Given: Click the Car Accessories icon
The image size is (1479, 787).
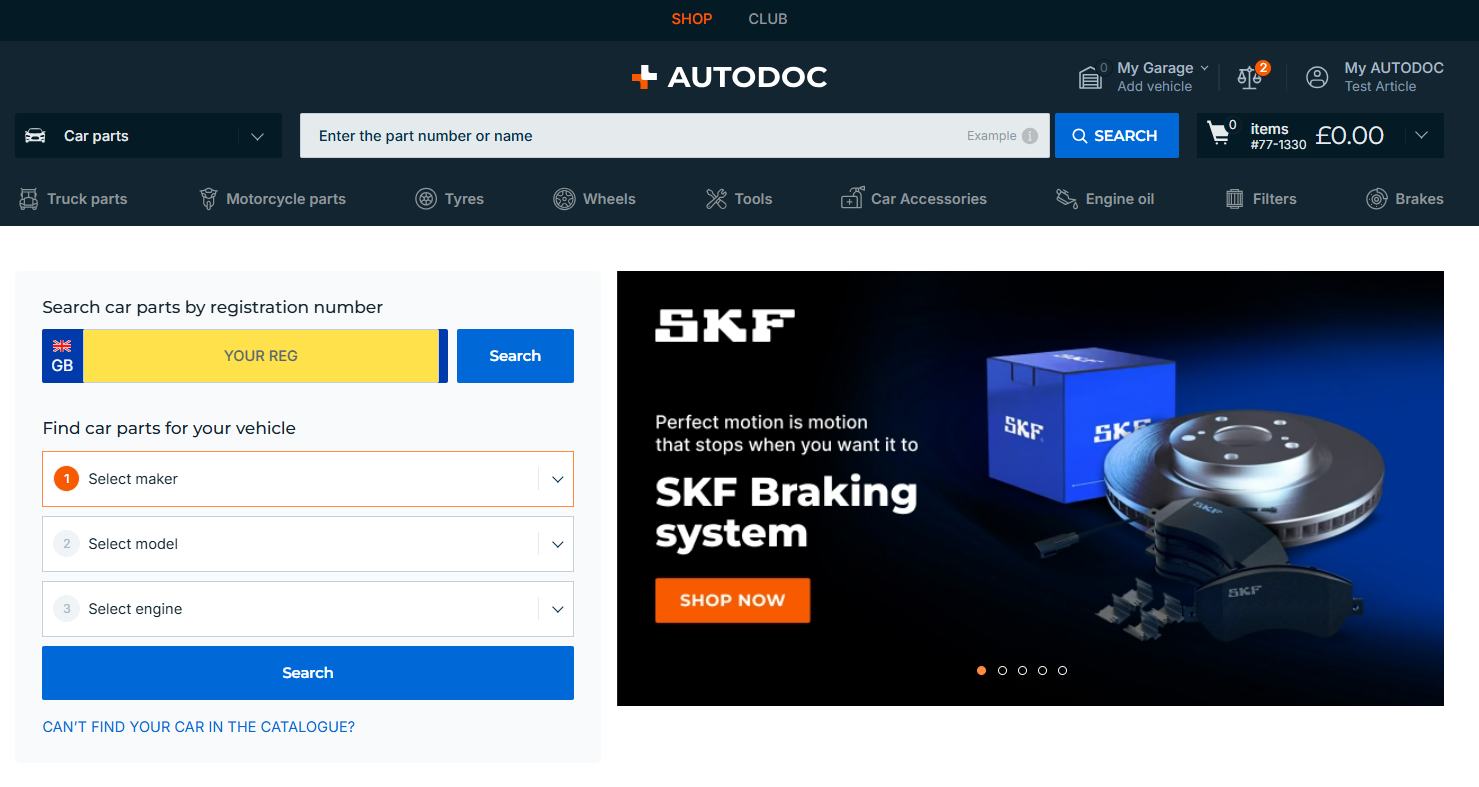Looking at the screenshot, I should (852, 199).
